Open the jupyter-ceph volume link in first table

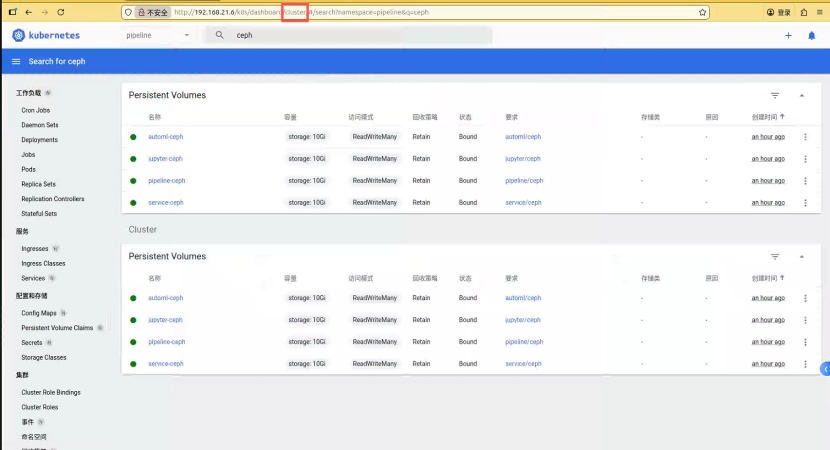165,159
